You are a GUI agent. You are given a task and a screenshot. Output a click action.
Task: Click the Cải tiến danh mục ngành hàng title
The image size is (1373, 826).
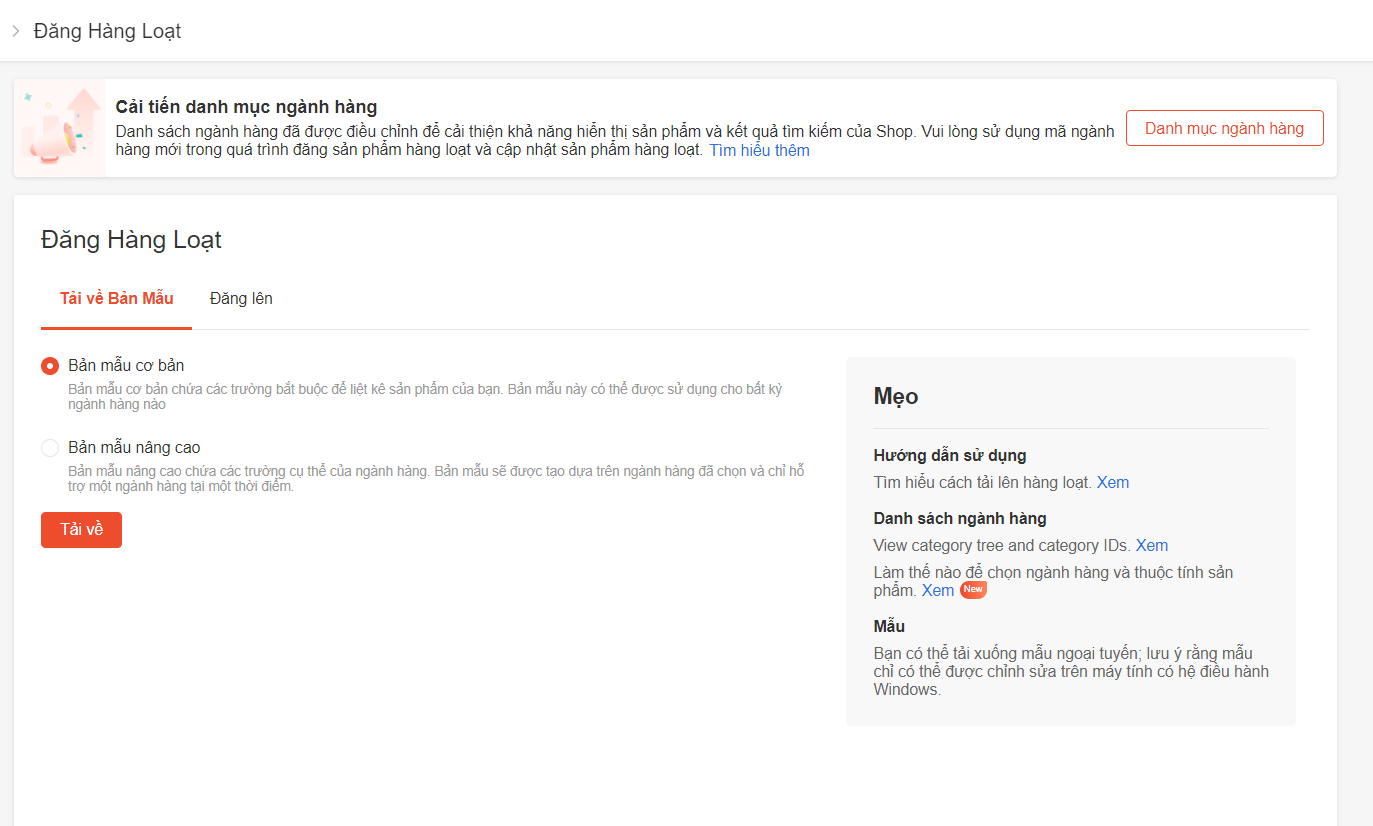click(x=246, y=107)
